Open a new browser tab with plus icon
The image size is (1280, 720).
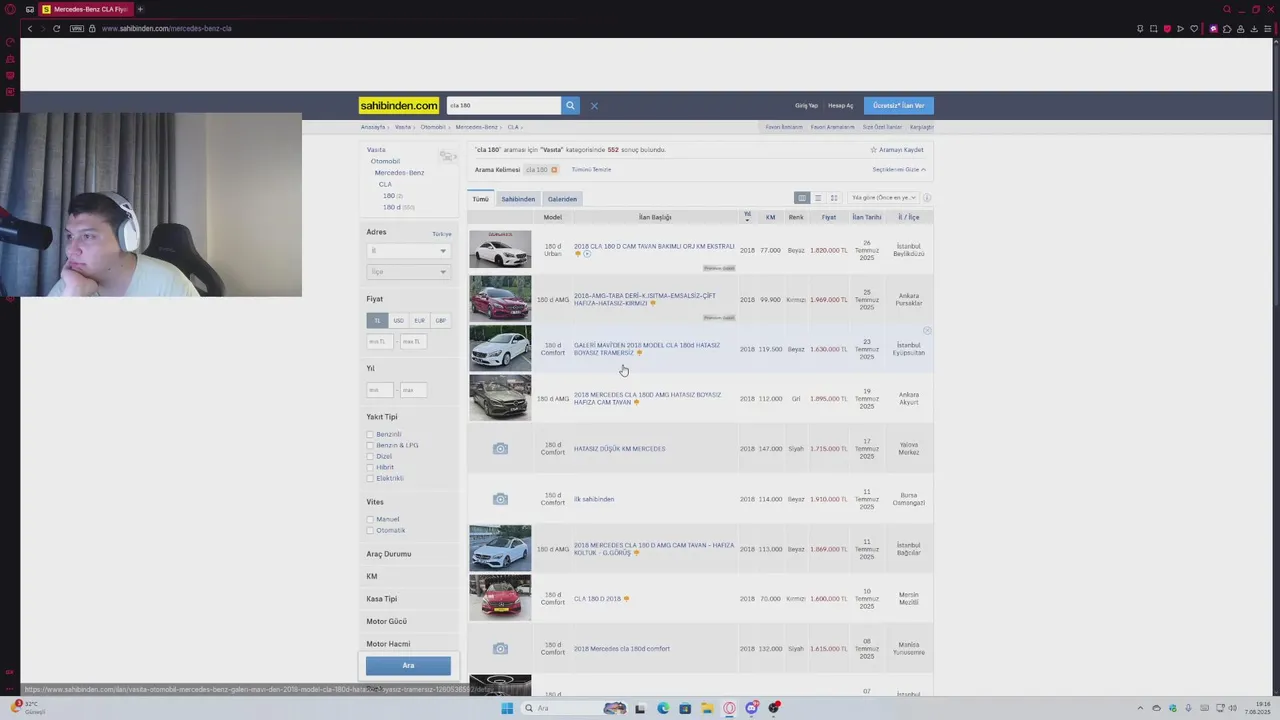point(140,9)
